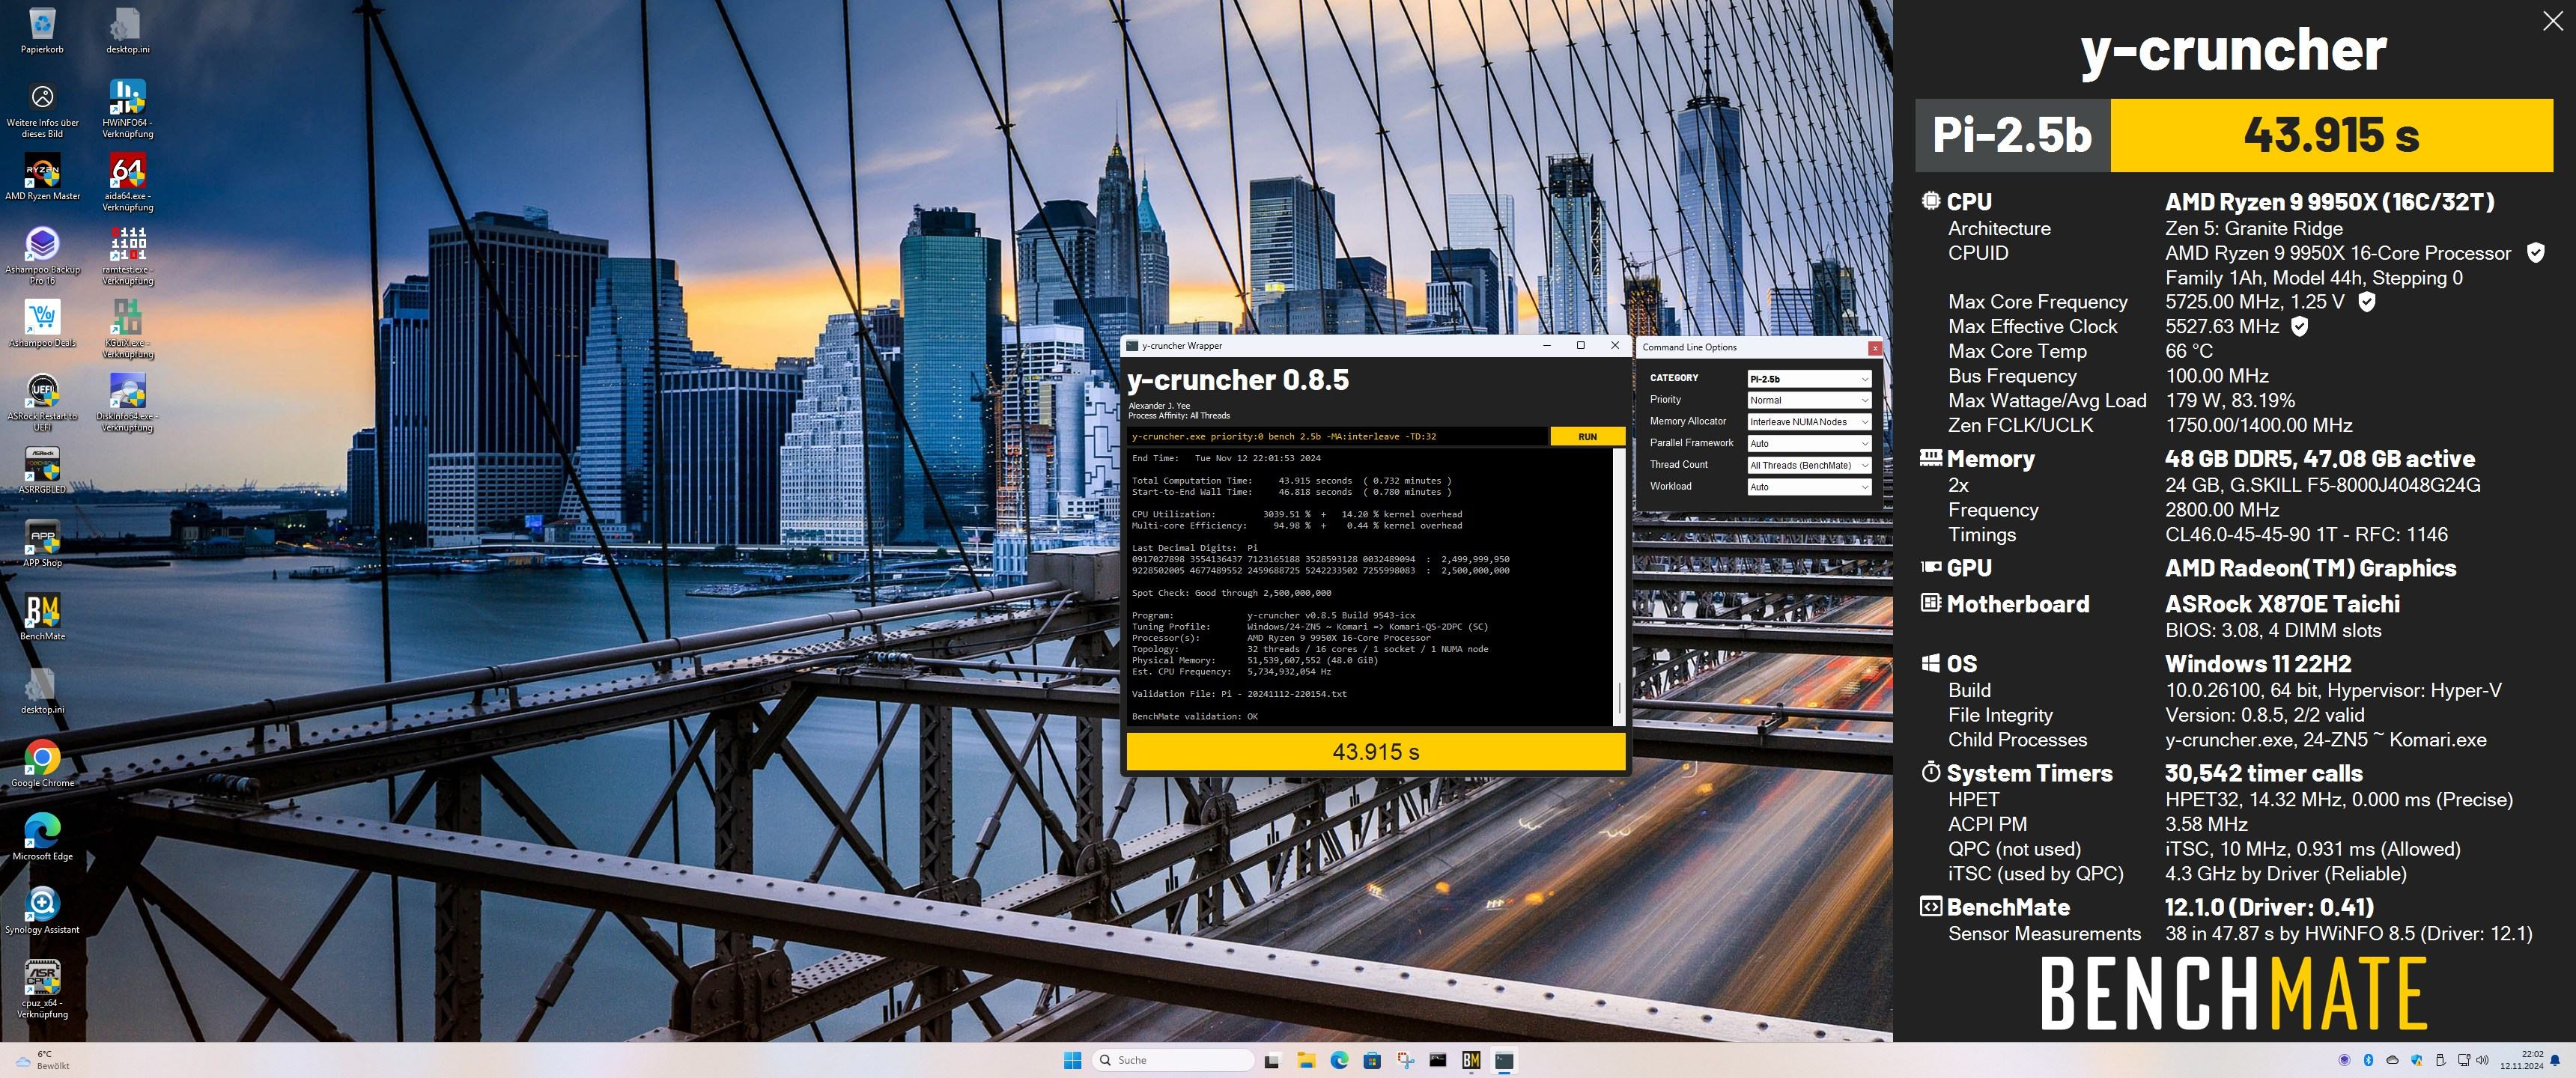This screenshot has width=2576, height=1078.
Task: Click the verified shield next to CPUID
Action: coord(2535,253)
